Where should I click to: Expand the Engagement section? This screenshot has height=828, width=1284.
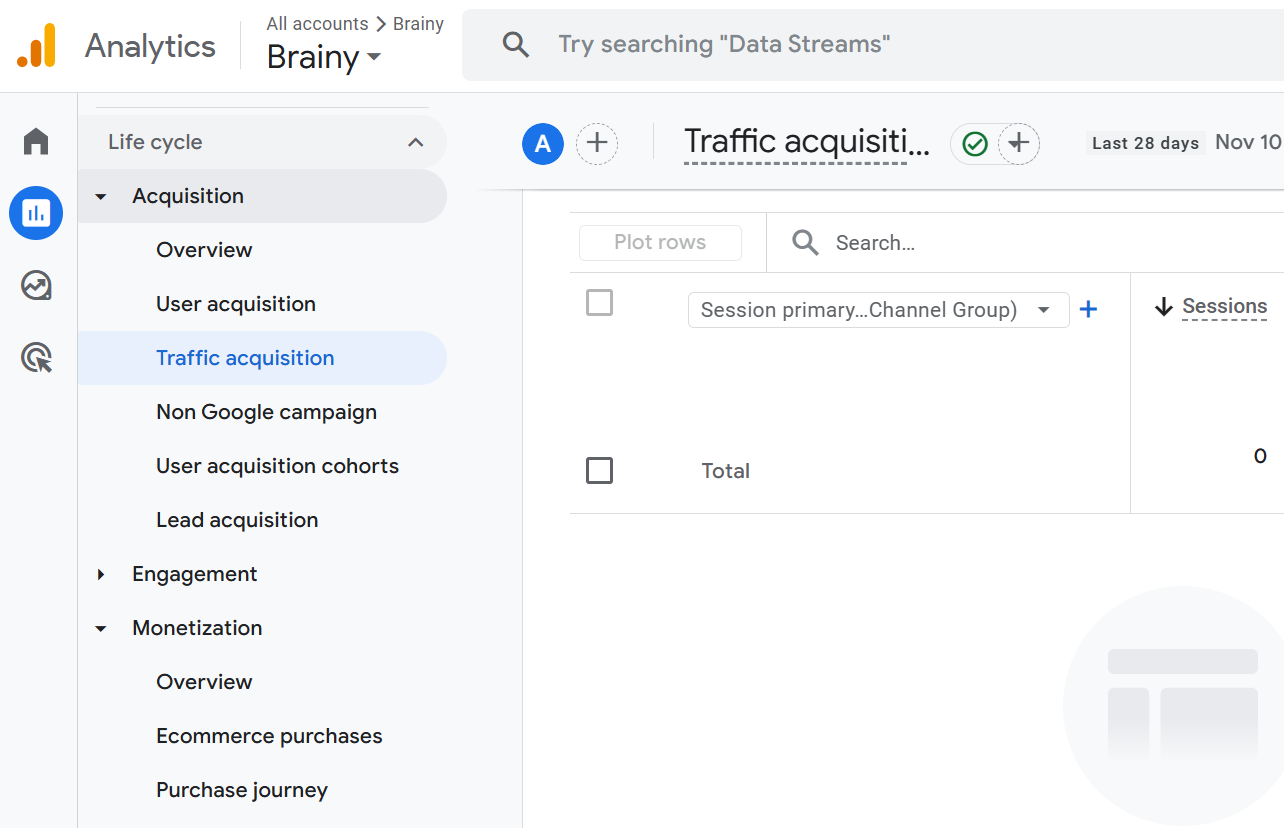click(194, 574)
